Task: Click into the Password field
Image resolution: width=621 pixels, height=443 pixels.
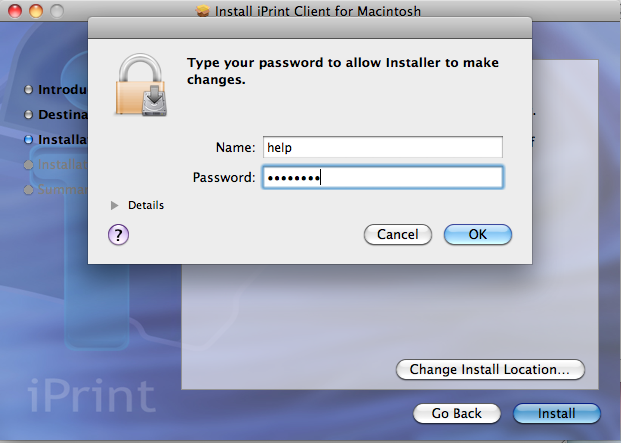Action: coord(381,178)
